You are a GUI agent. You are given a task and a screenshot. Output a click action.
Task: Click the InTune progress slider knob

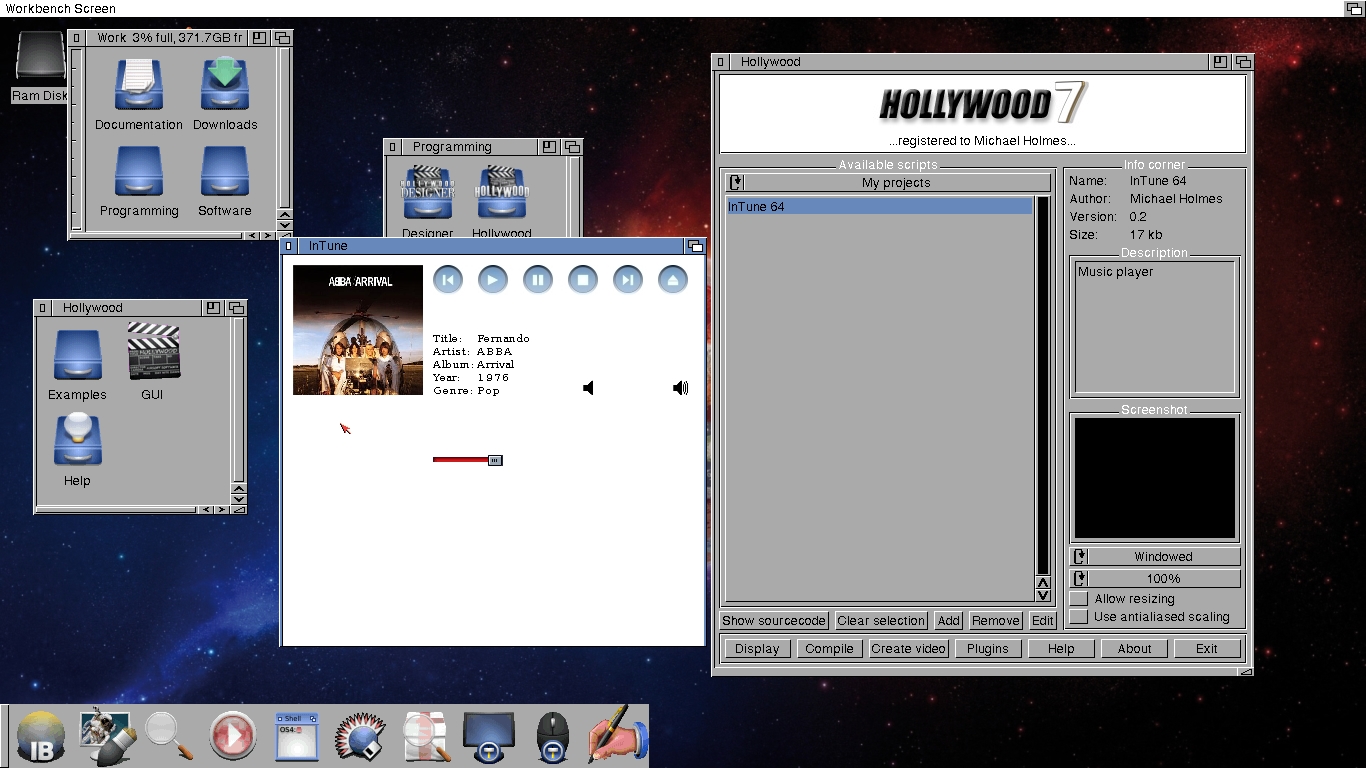[x=495, y=460]
